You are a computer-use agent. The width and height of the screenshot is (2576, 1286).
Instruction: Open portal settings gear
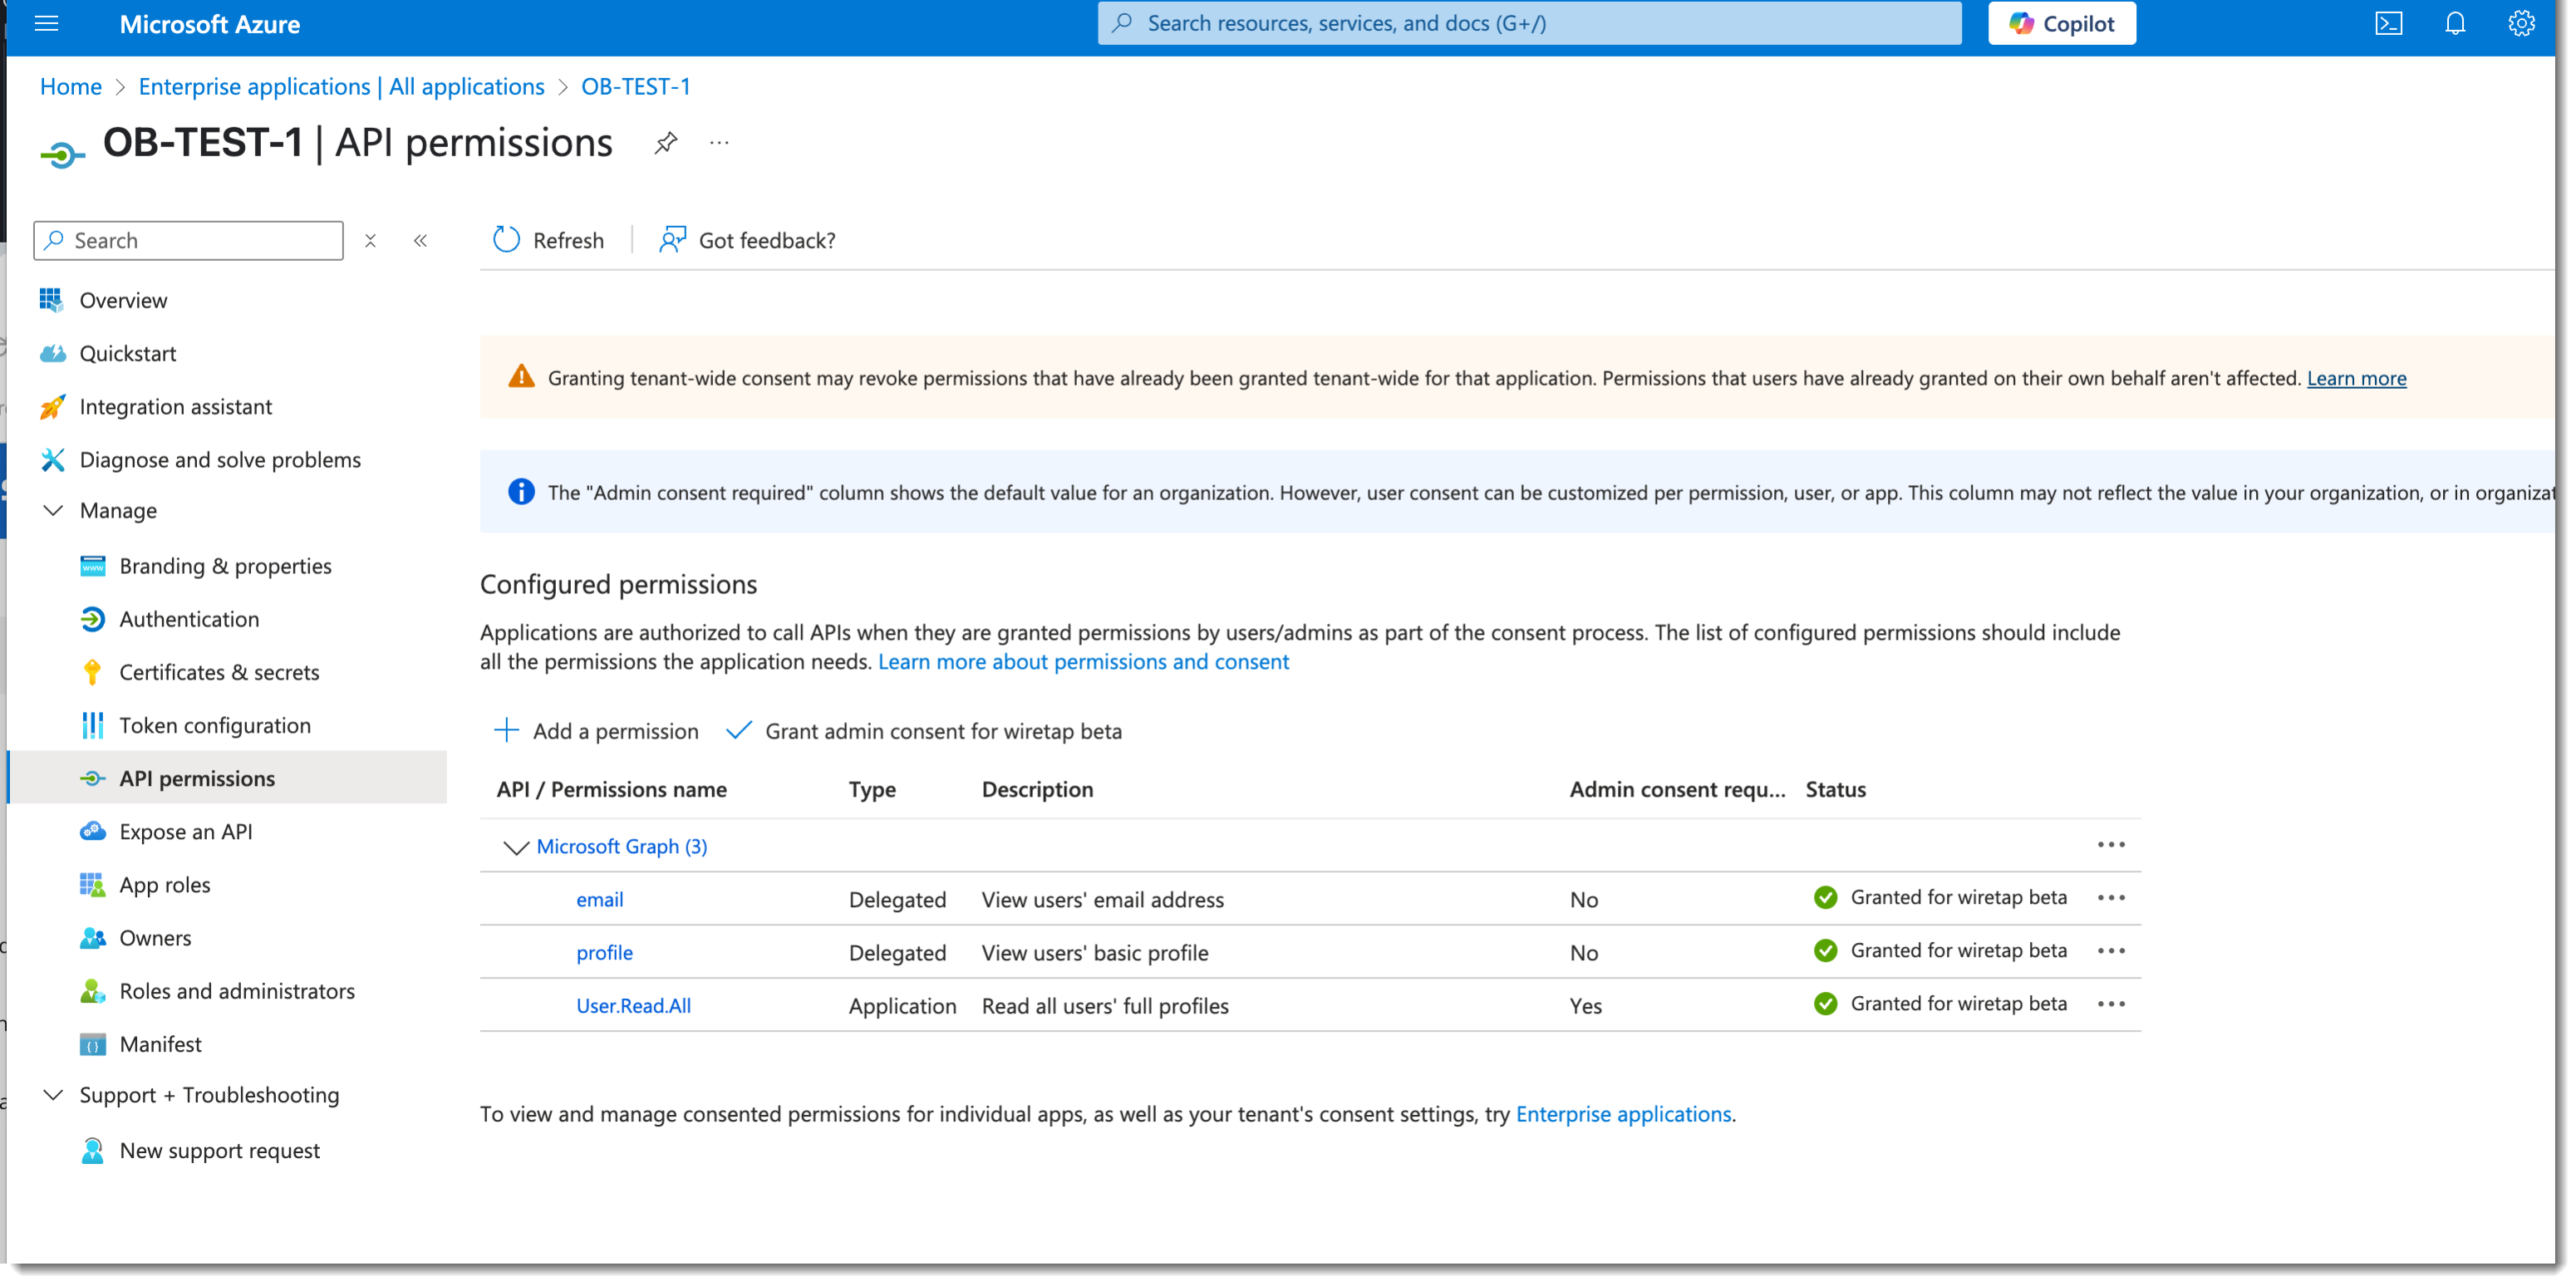(2520, 23)
